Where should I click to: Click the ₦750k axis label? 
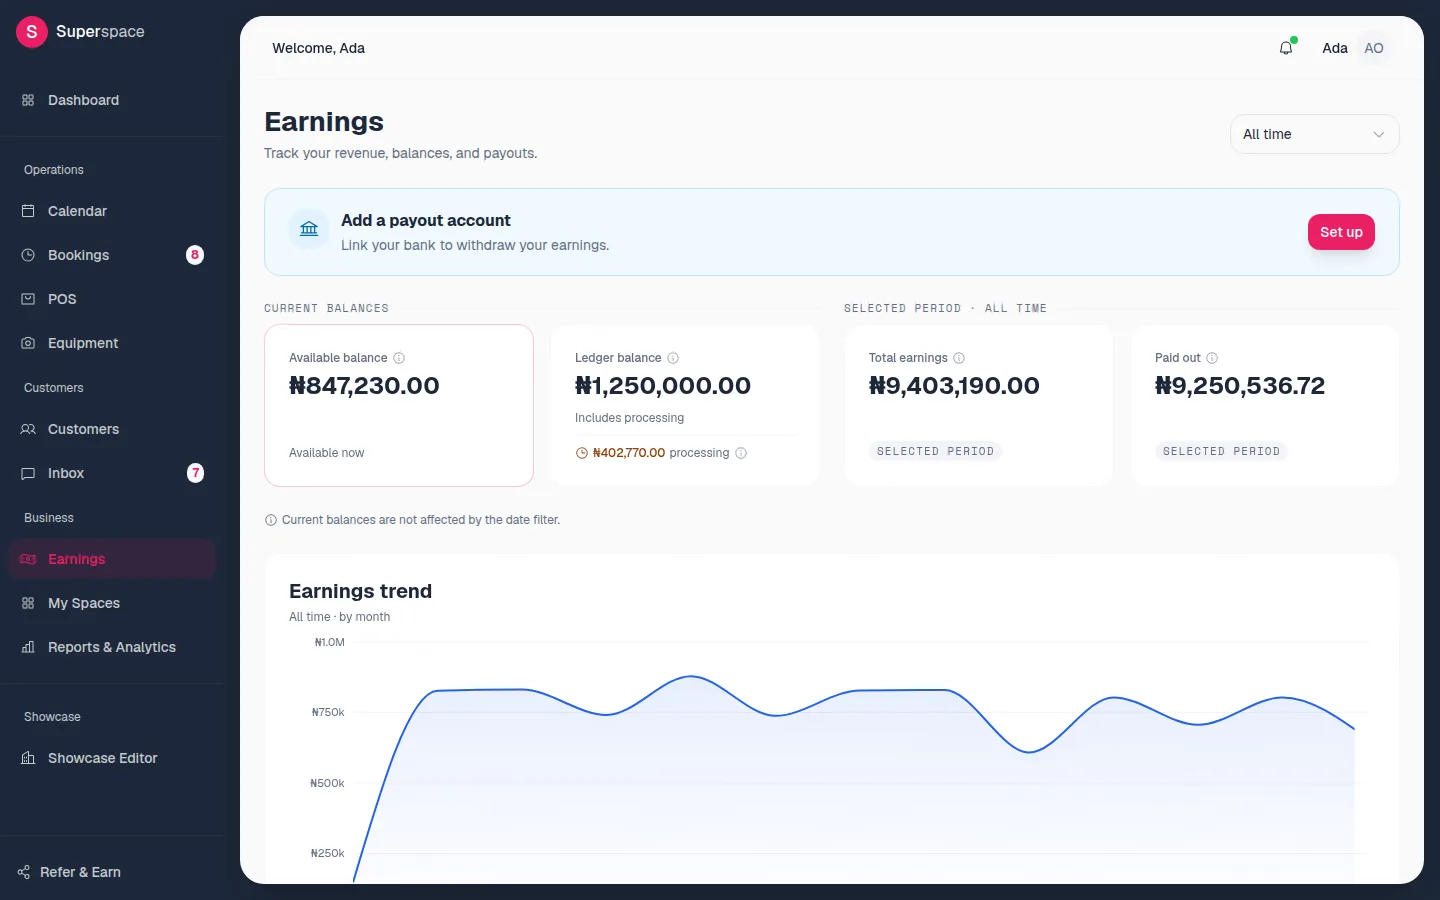tap(328, 713)
